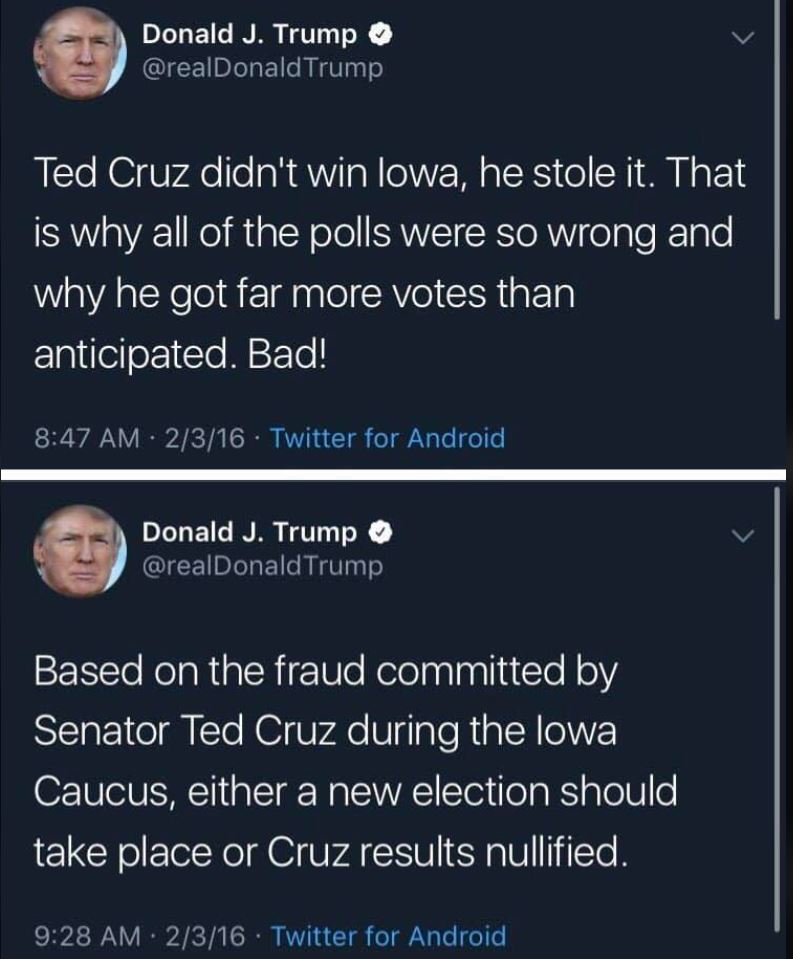Click @realDonaldTrump handle on the 9:28 AM tweet

pos(263,566)
